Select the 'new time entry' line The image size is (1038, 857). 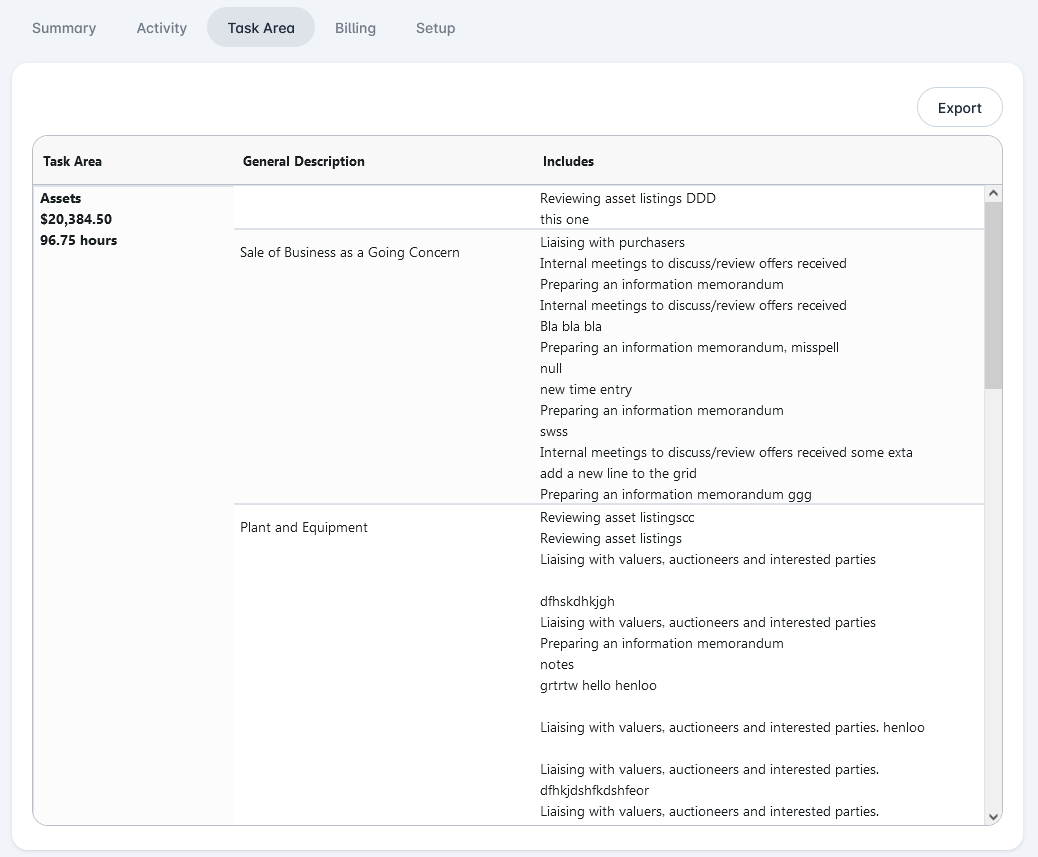coord(586,389)
